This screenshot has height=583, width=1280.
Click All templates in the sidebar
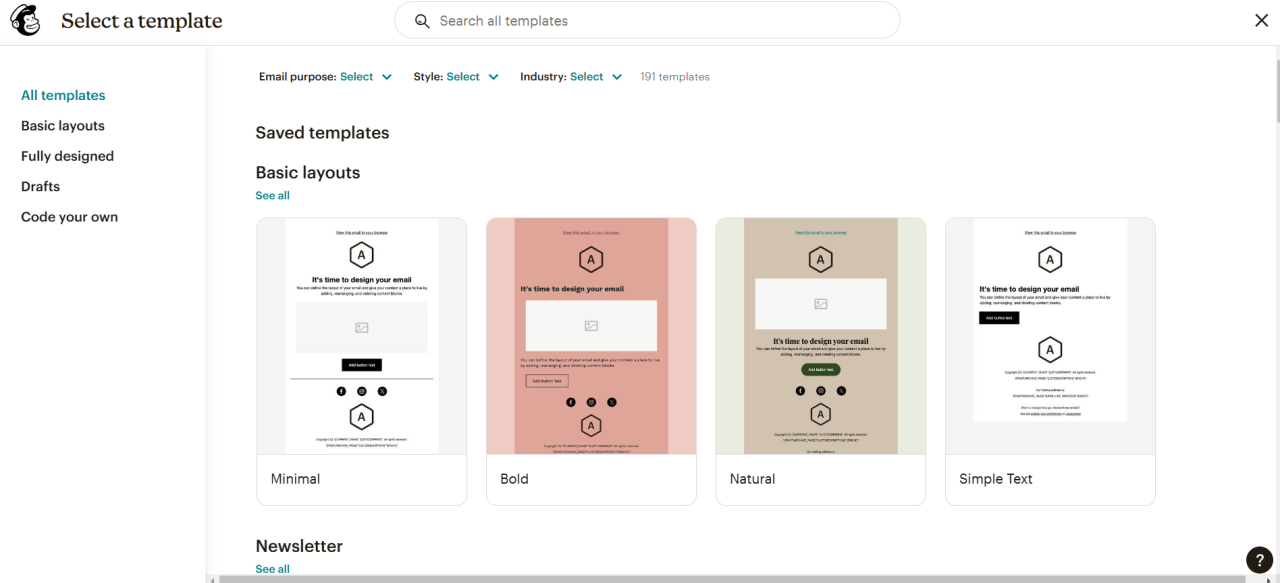62,95
